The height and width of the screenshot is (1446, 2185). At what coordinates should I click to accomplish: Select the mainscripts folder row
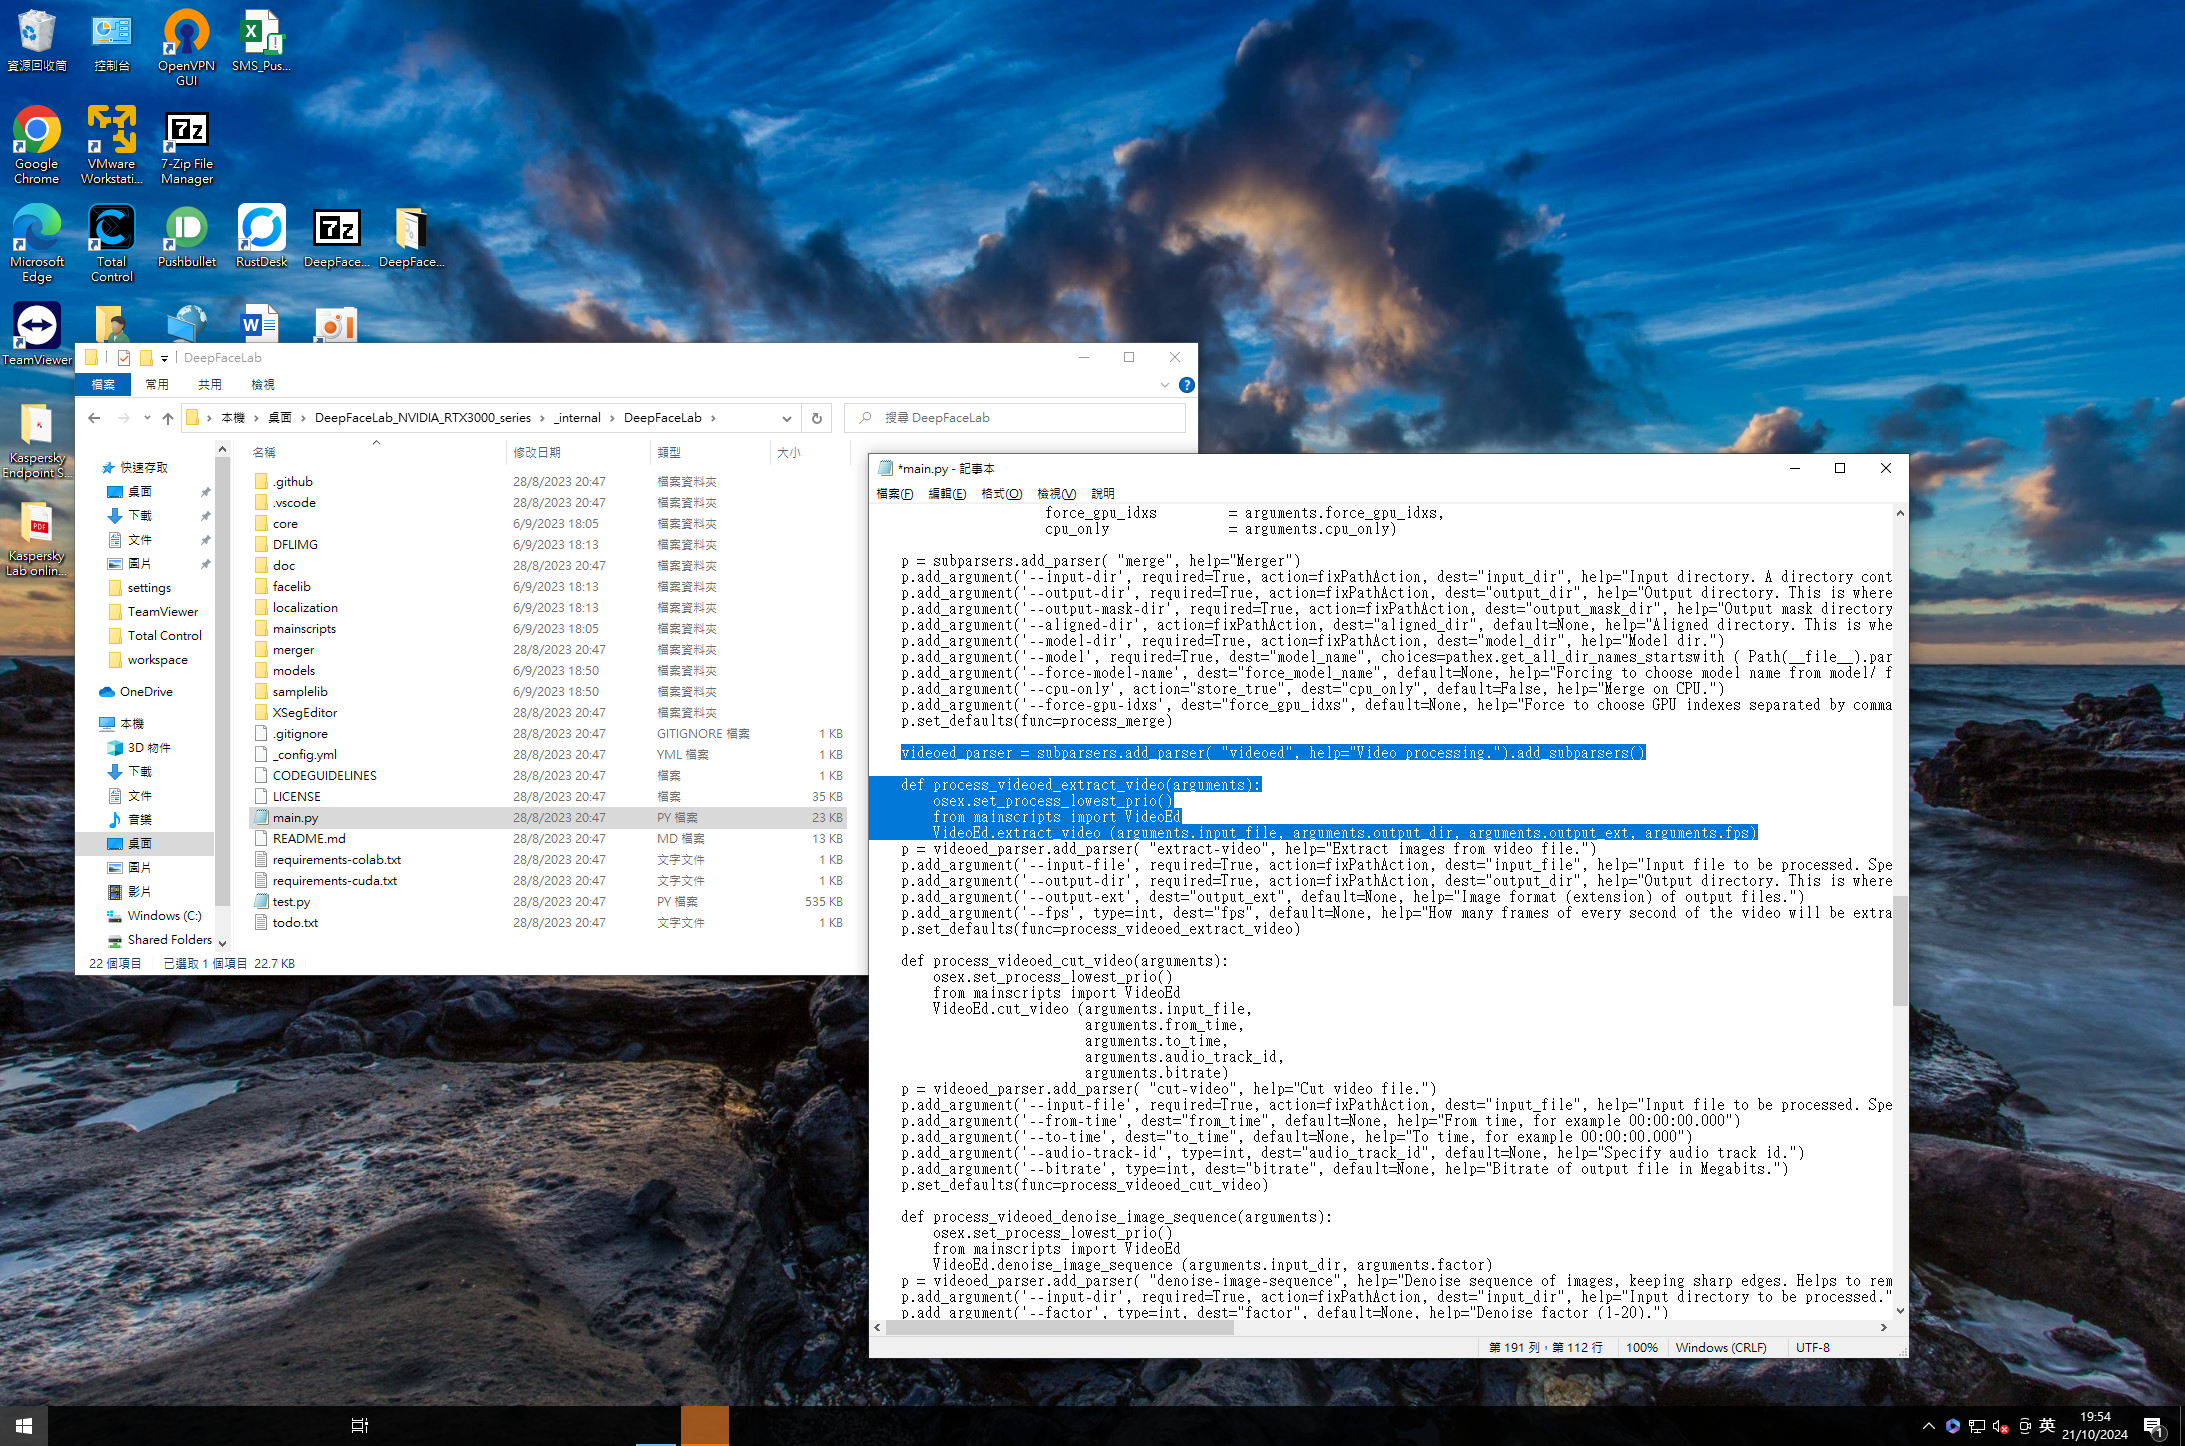pyautogui.click(x=547, y=629)
